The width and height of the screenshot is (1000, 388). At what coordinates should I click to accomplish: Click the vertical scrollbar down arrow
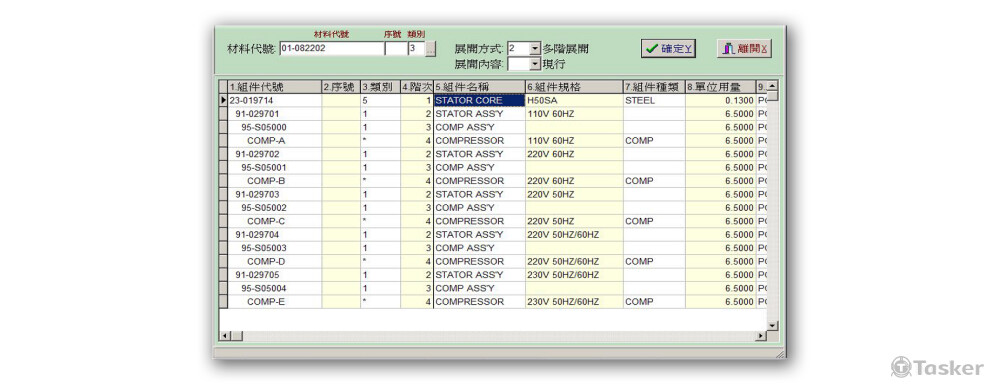click(772, 325)
